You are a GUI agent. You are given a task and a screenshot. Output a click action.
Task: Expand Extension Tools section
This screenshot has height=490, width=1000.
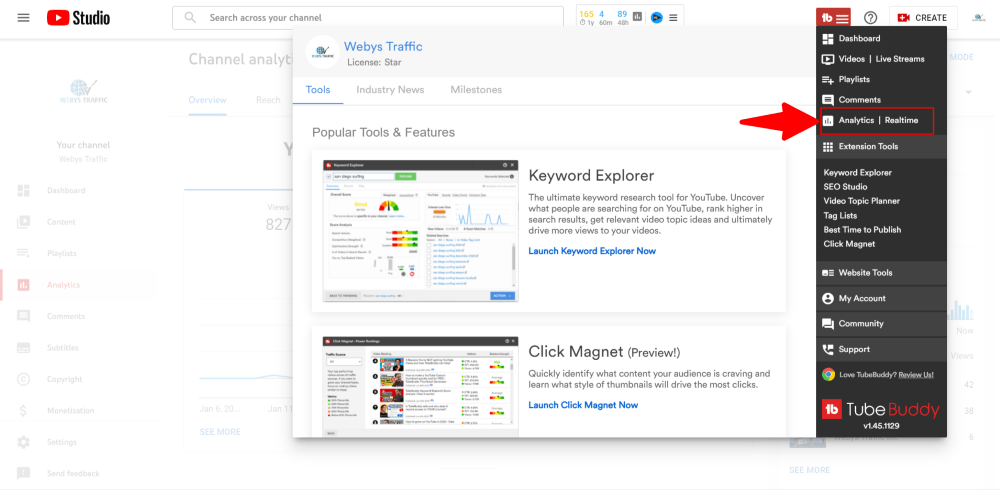click(881, 147)
